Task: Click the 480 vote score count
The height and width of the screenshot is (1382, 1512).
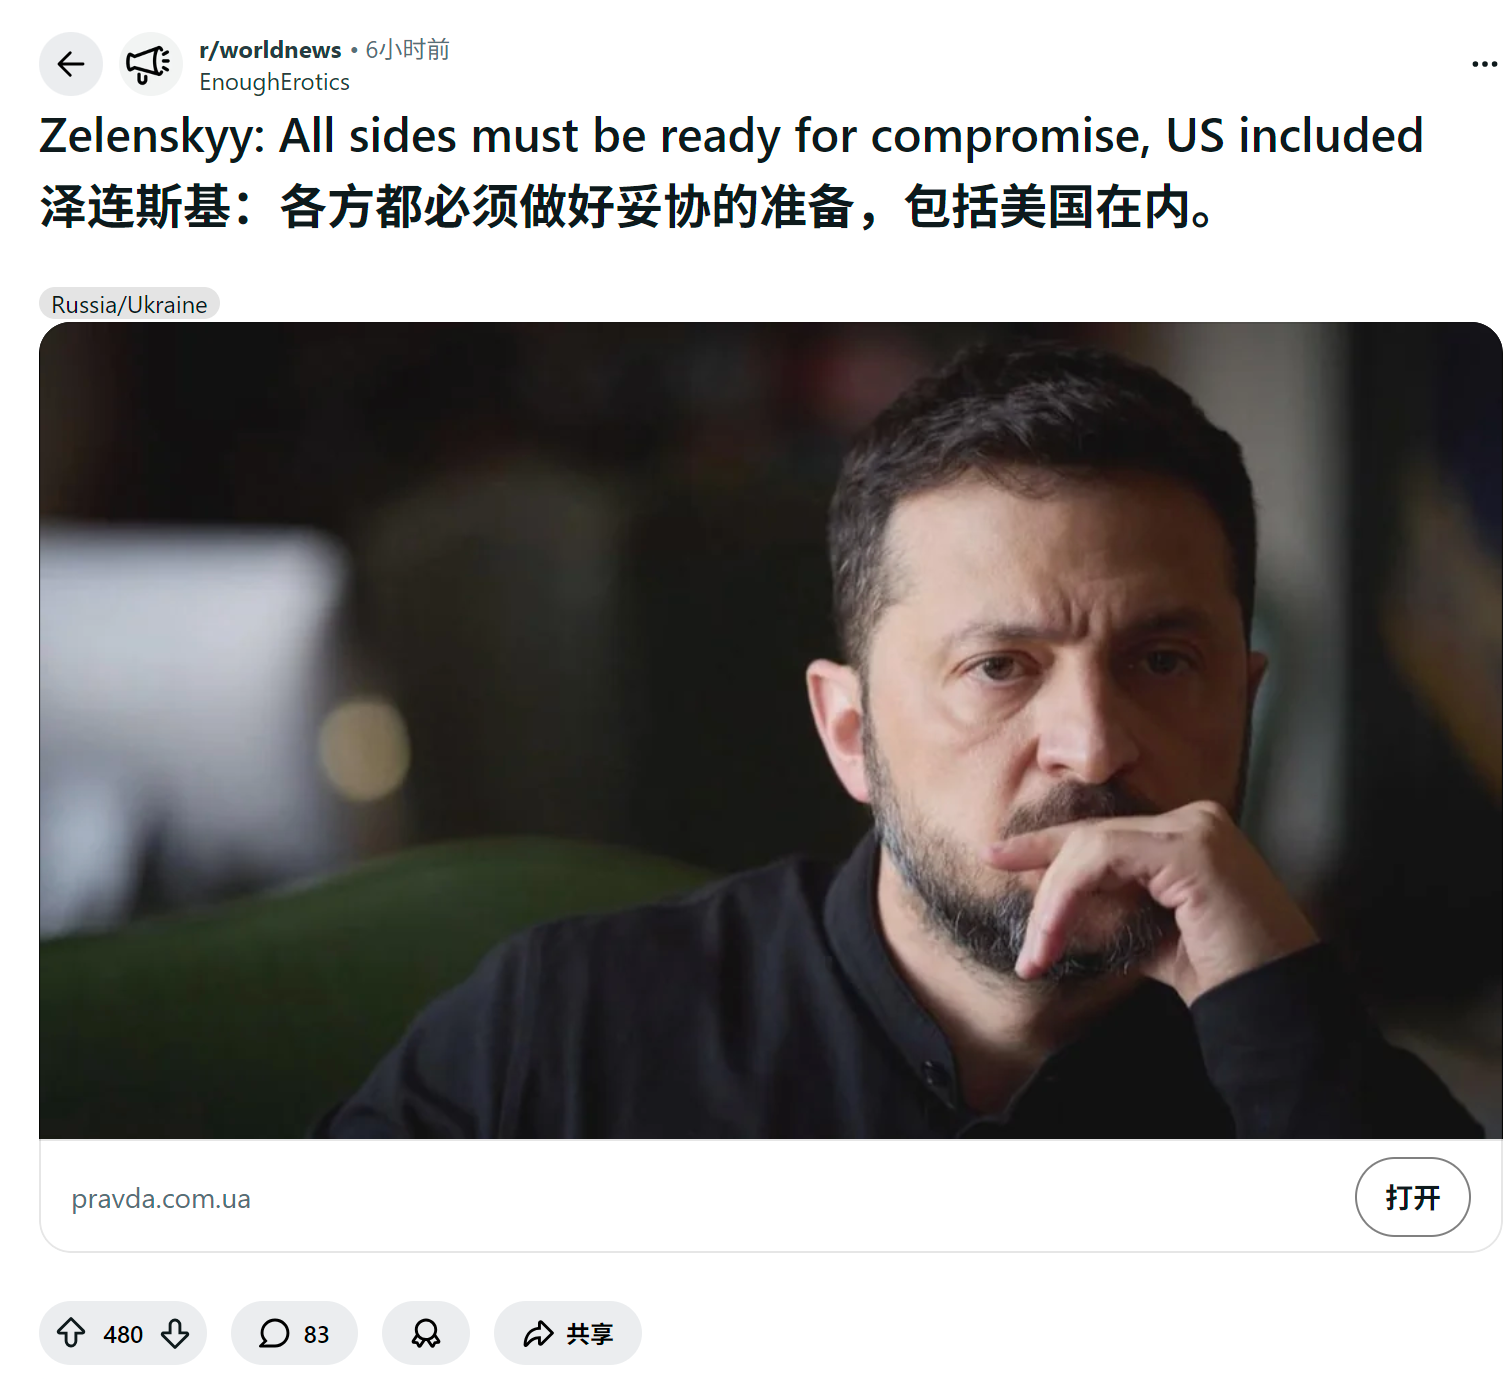Action: click(x=123, y=1334)
